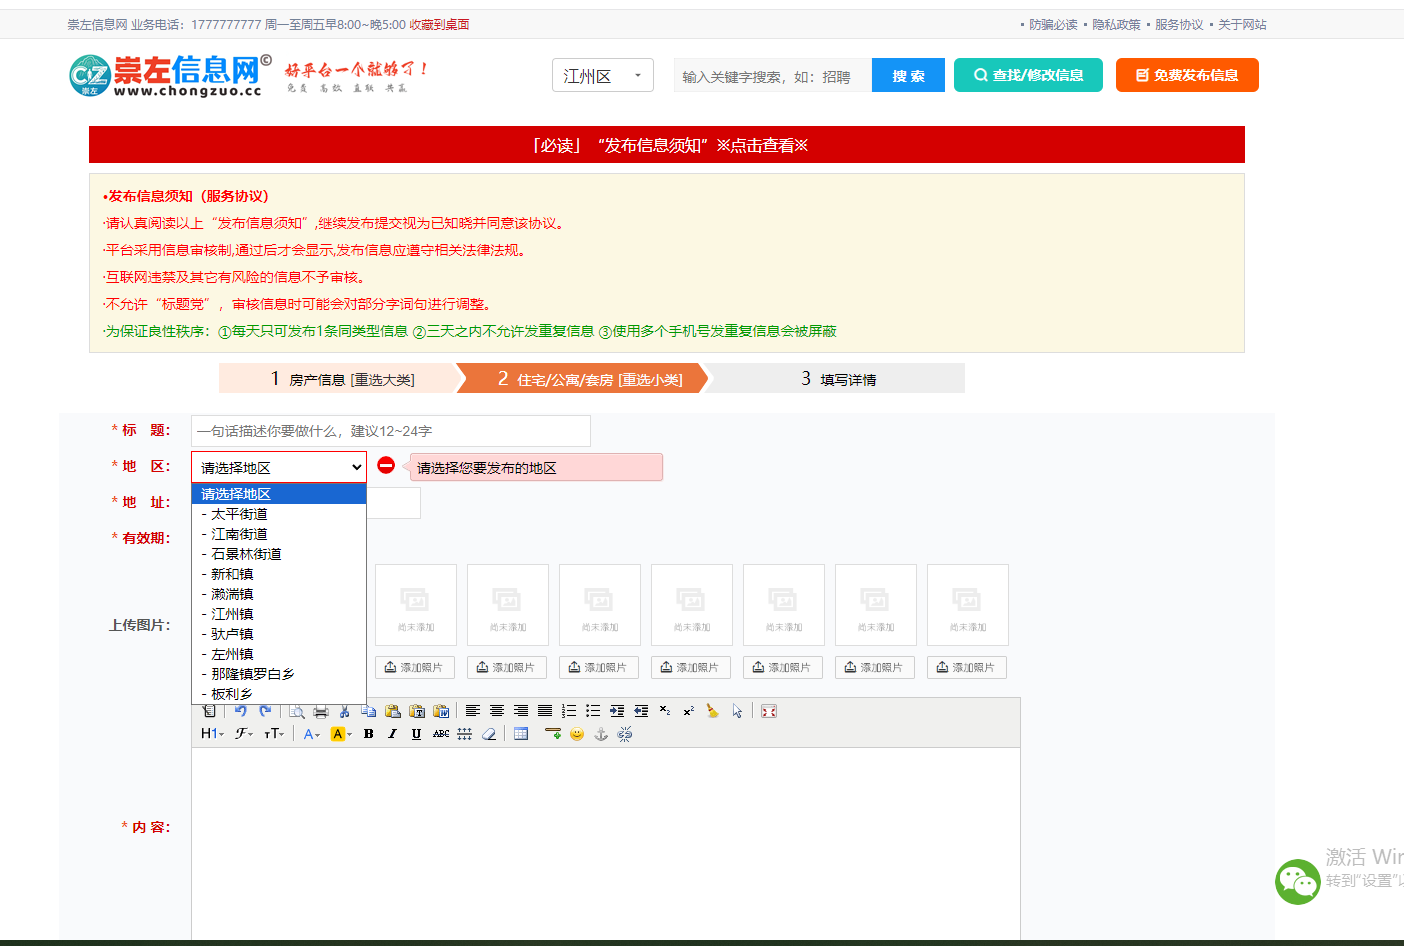Toggle fullscreen editor mode icon
1404x946 pixels.
769,711
